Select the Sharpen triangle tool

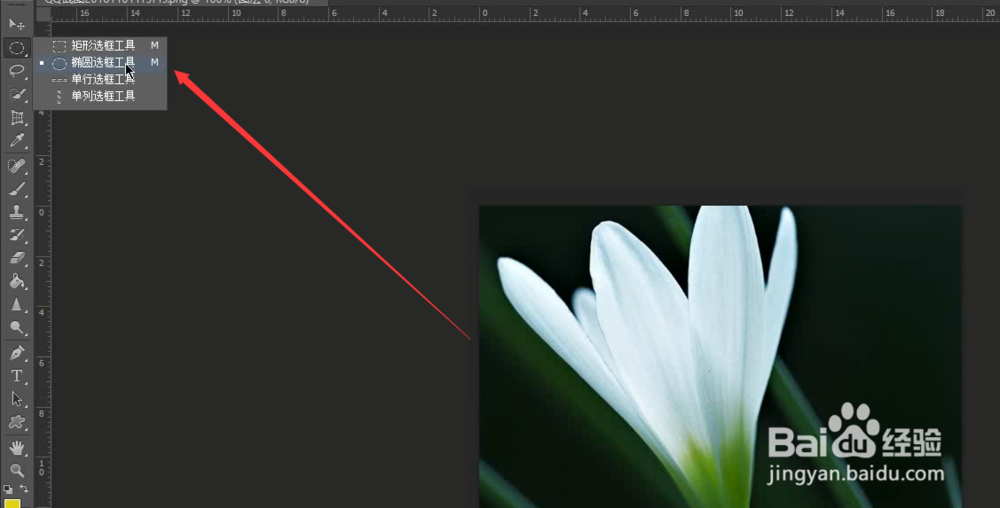click(17, 305)
